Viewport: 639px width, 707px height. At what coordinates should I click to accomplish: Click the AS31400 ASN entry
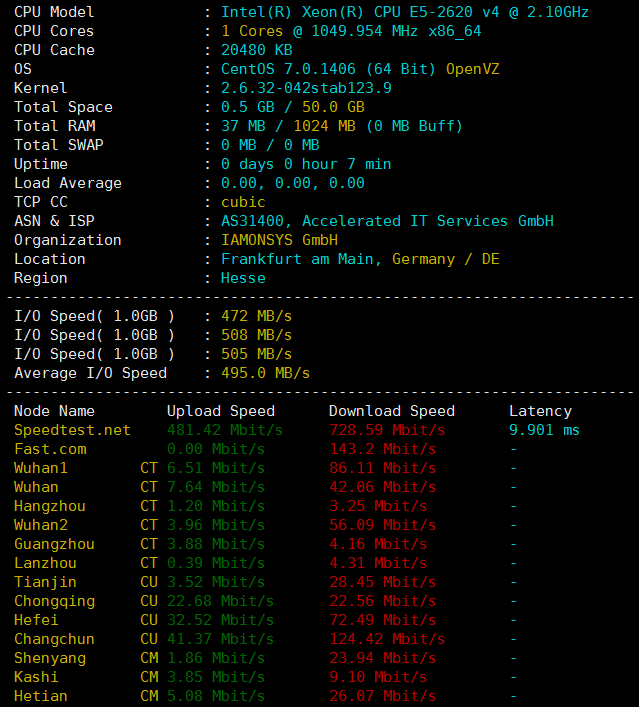(x=252, y=221)
